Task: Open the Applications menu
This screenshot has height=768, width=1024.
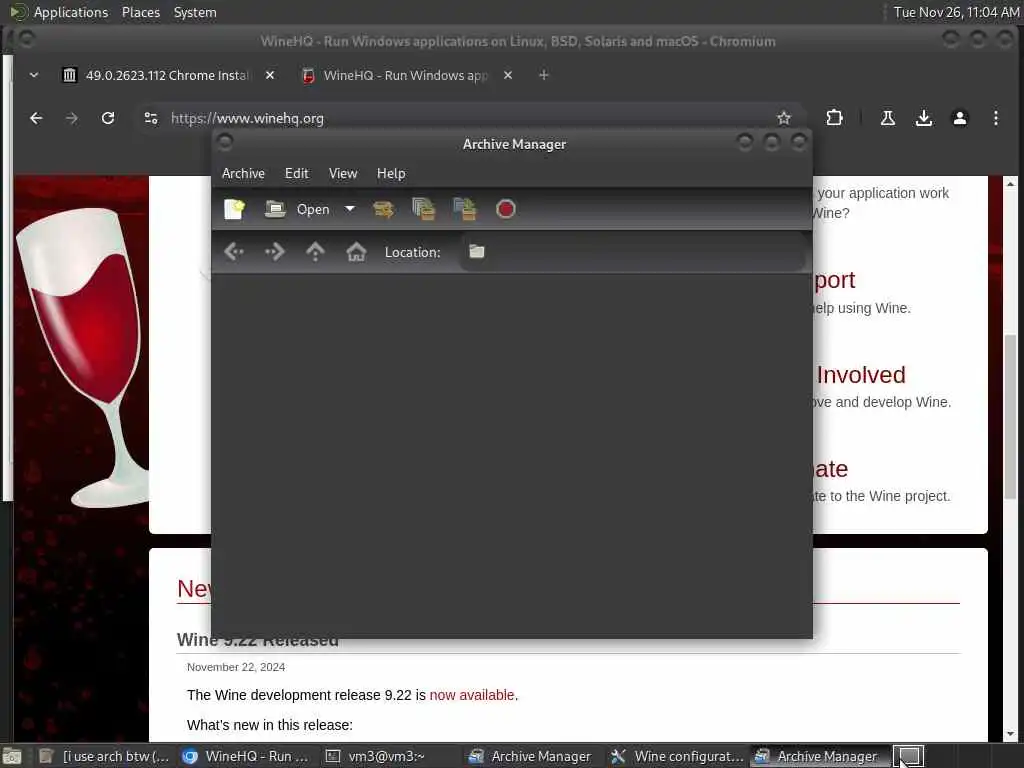Action: coord(59,12)
